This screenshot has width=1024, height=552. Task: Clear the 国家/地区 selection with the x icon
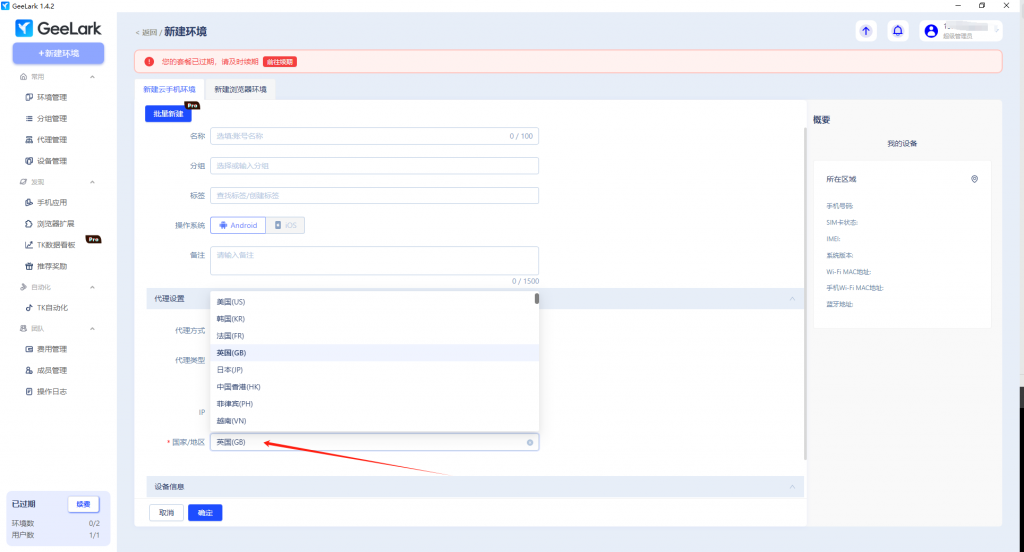[x=529, y=442]
